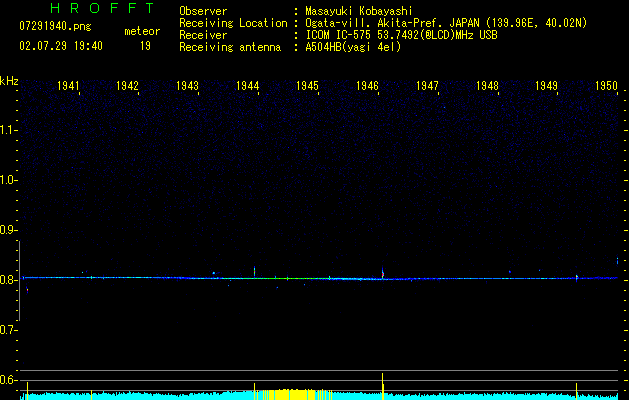Click the 1942 time axis label
This screenshot has height=400, width=629.
pyautogui.click(x=127, y=85)
